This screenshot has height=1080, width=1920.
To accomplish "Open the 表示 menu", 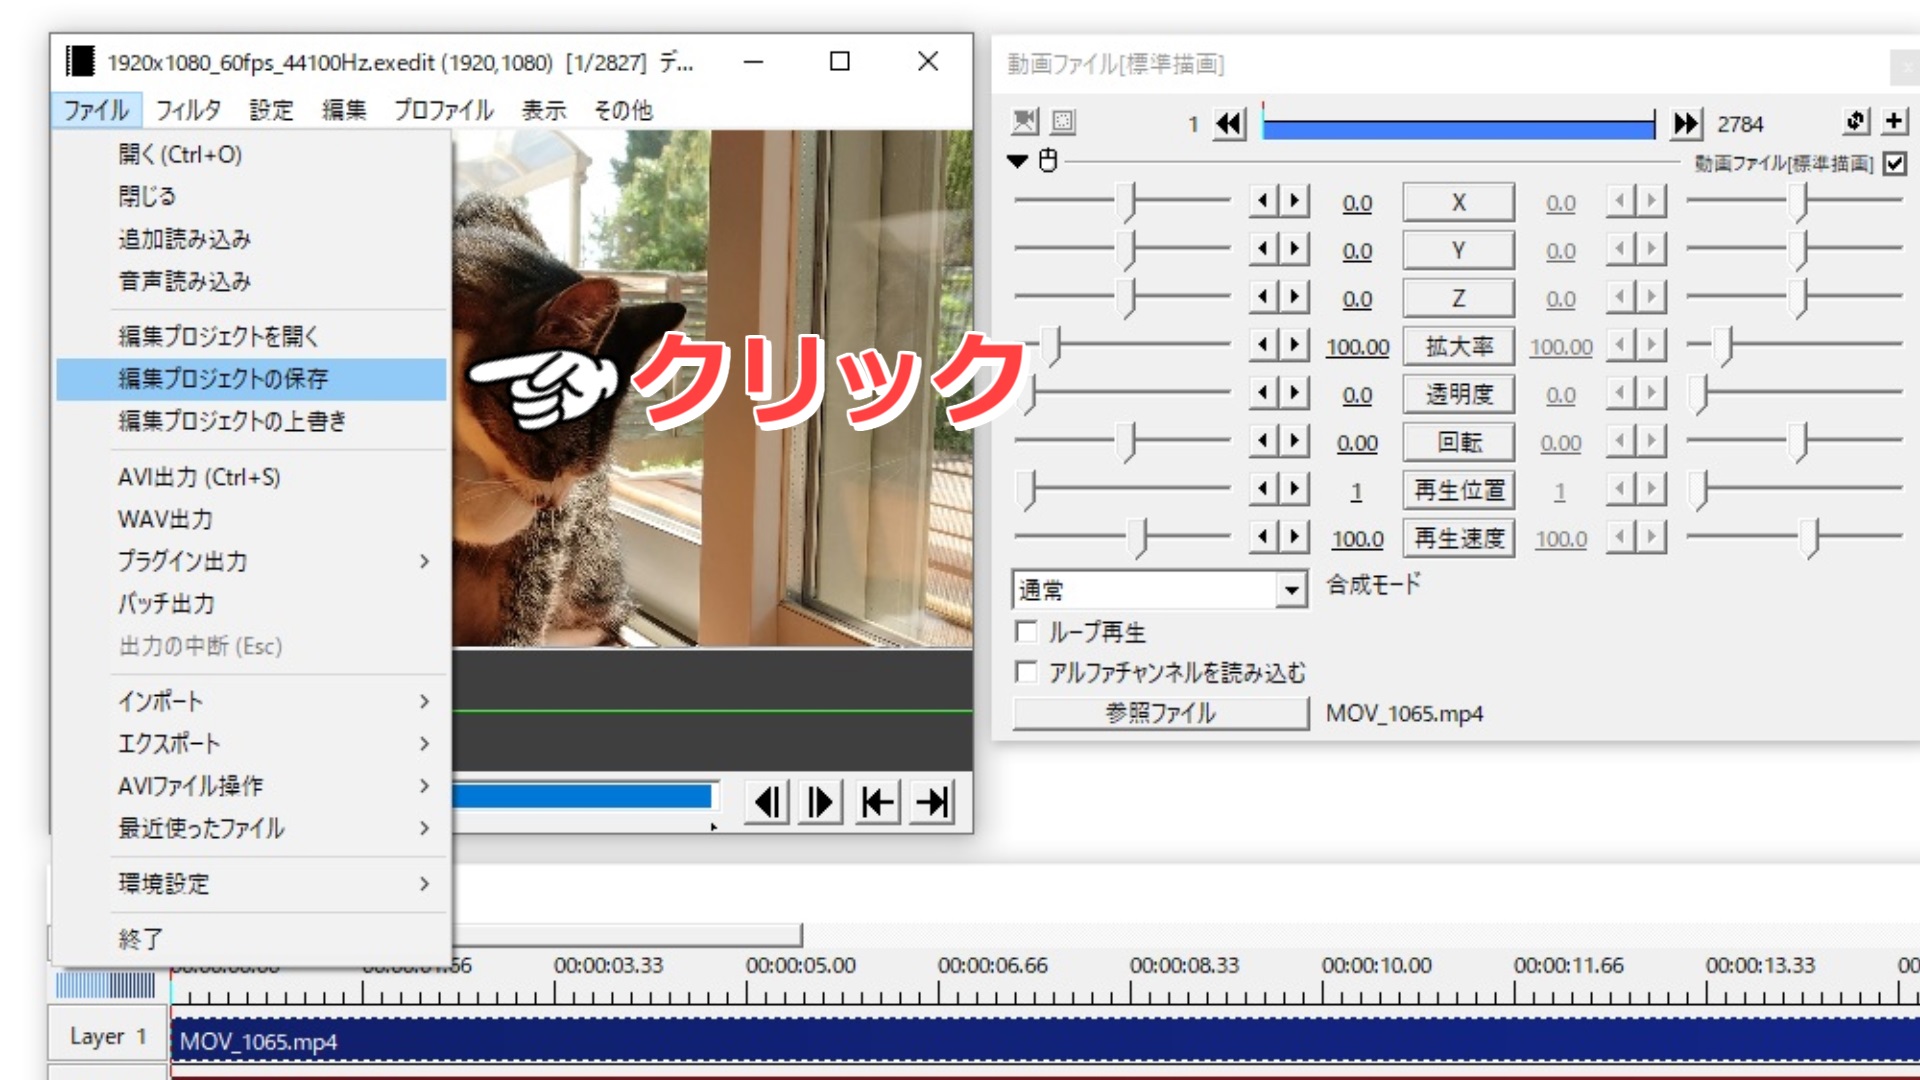I will pyautogui.click(x=544, y=110).
